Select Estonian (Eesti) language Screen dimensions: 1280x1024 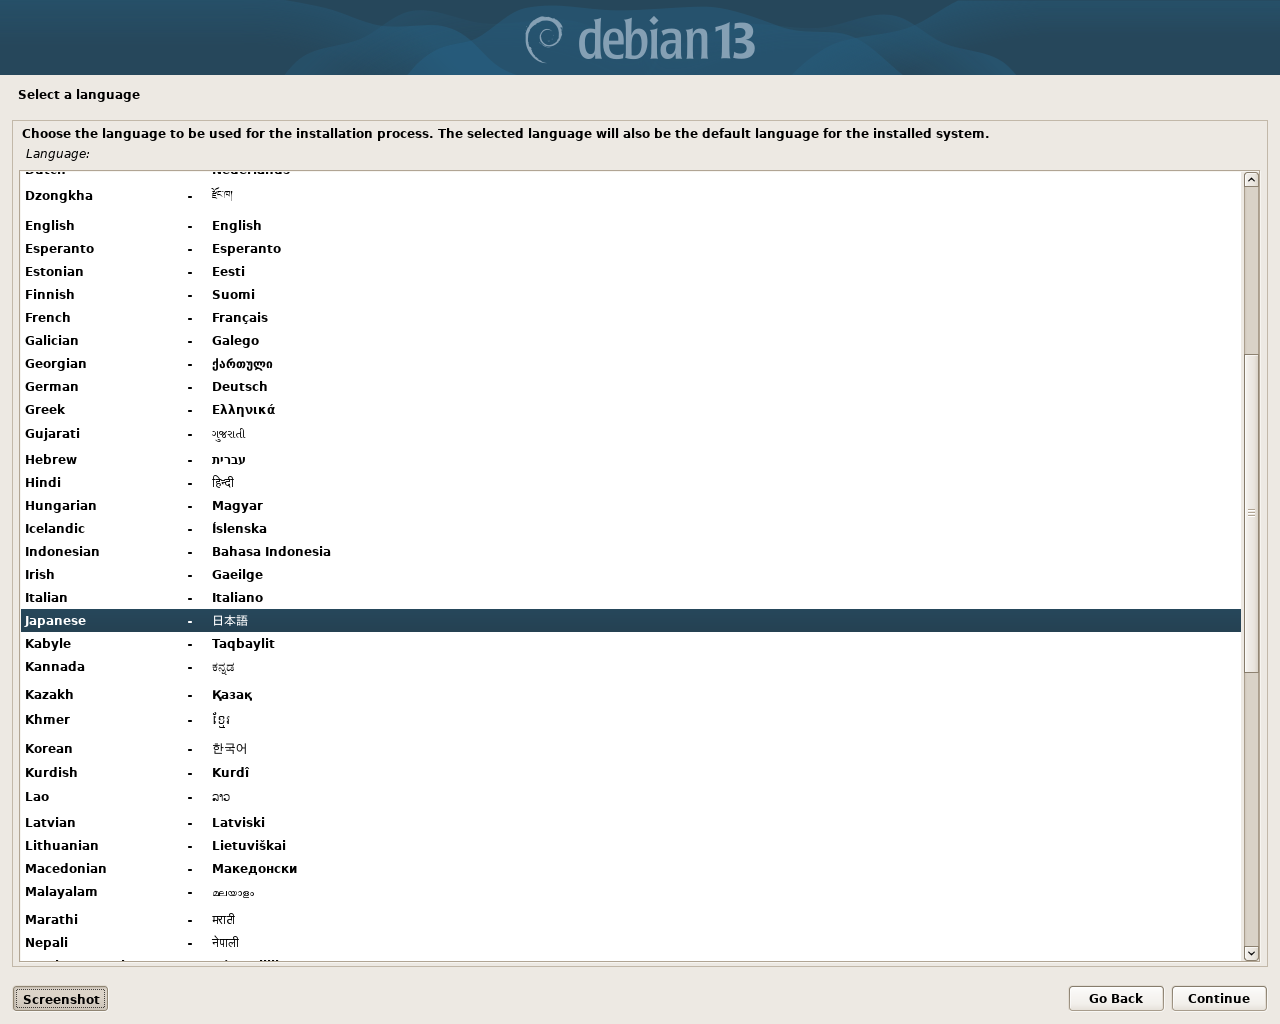631,272
